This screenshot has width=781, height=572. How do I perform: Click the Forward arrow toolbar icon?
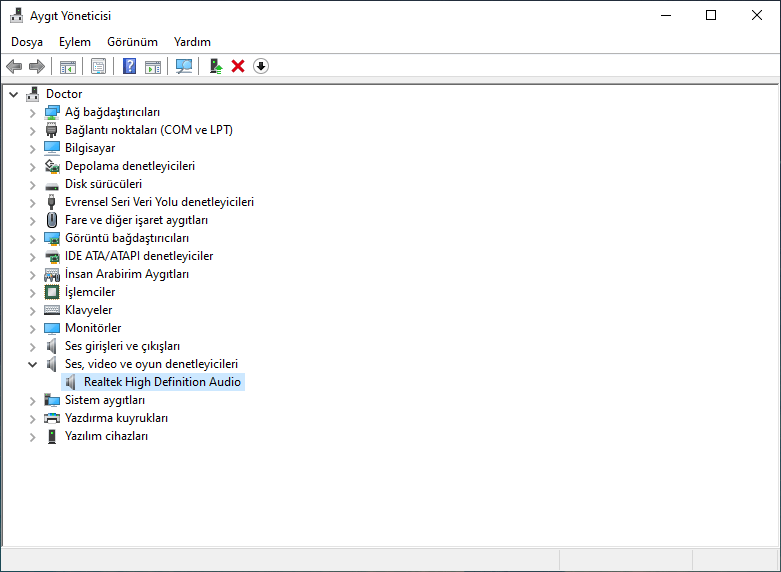[37, 66]
